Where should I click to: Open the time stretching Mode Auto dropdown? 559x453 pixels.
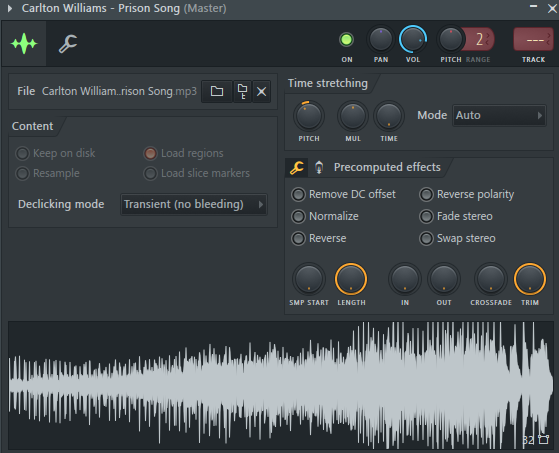499,115
